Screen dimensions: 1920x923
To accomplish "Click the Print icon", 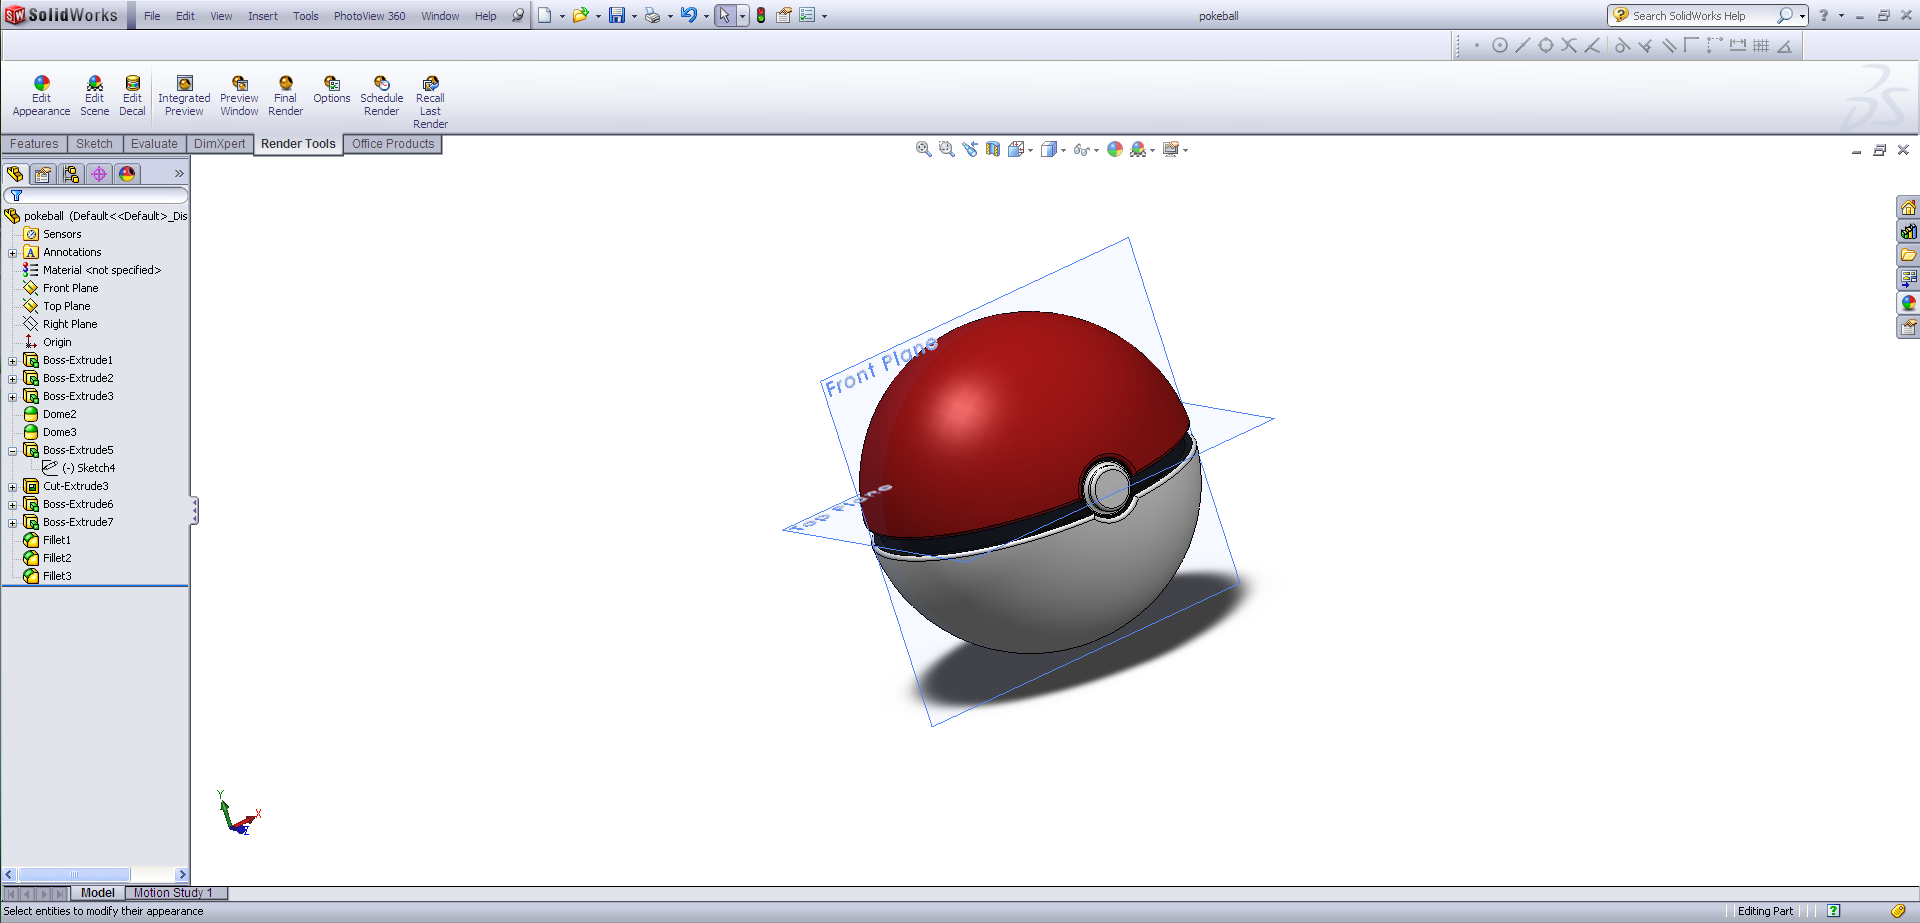I will pos(652,15).
